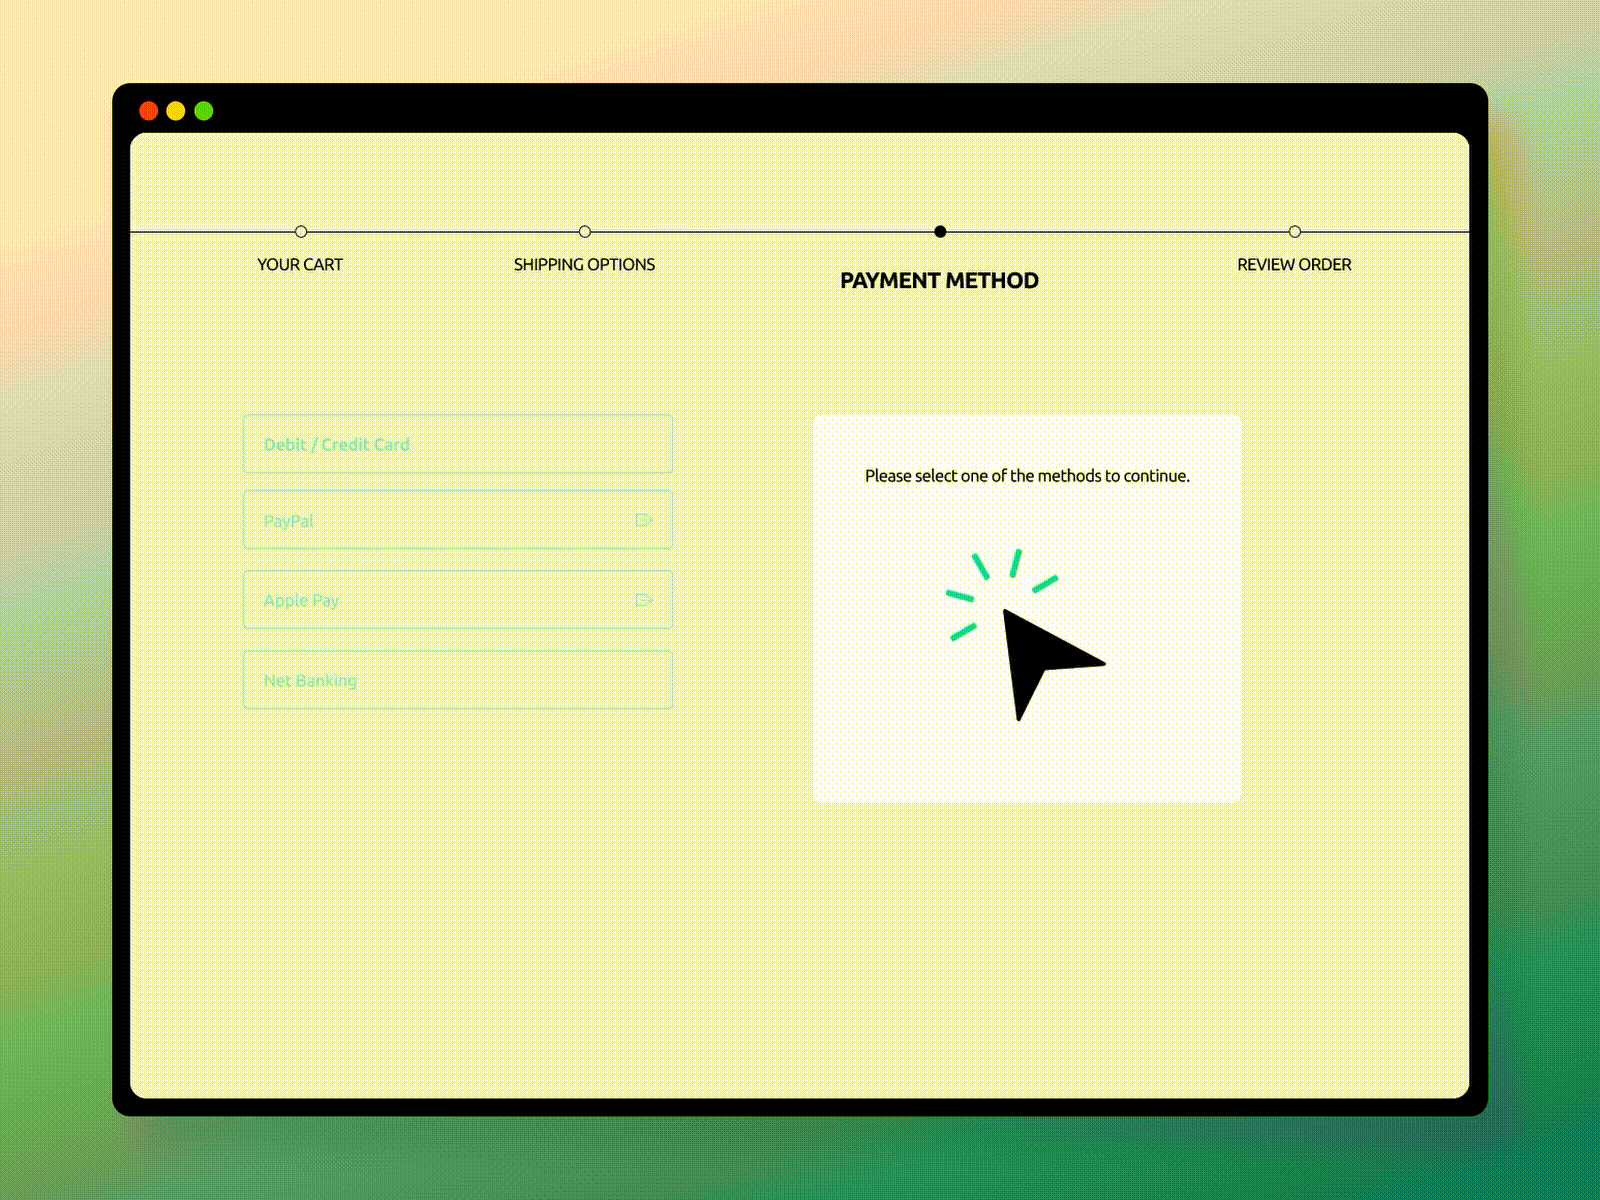This screenshot has width=1600, height=1200.
Task: Click the Shipping Options progress circle
Action: (x=585, y=231)
